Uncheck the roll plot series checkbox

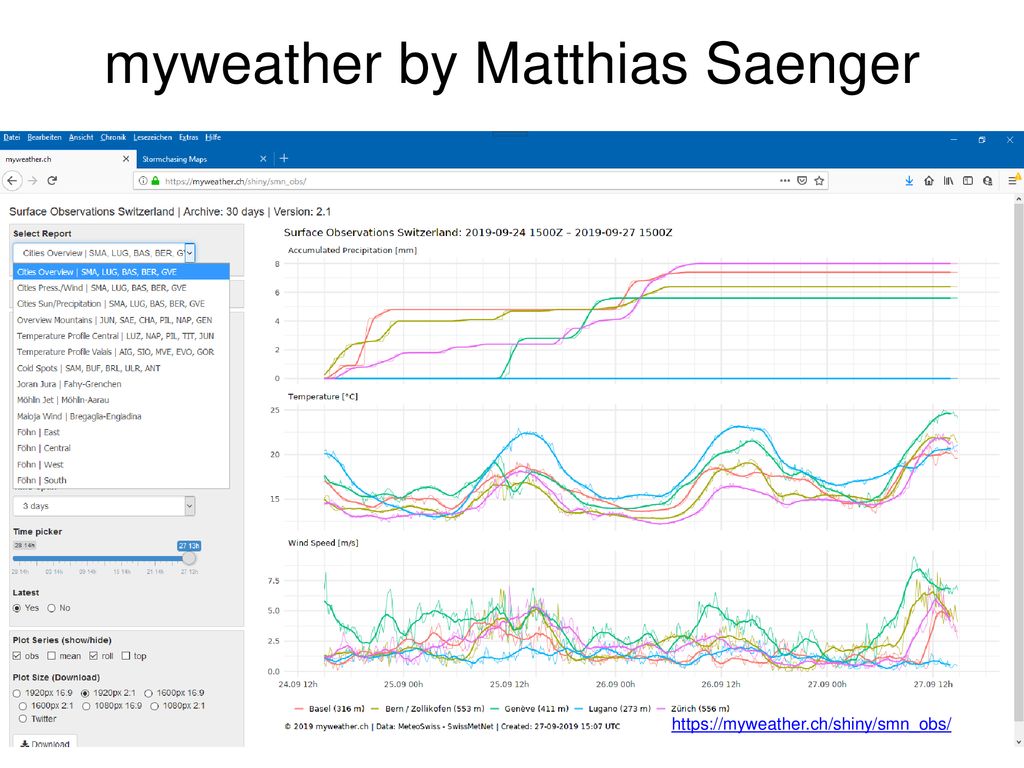coord(93,656)
